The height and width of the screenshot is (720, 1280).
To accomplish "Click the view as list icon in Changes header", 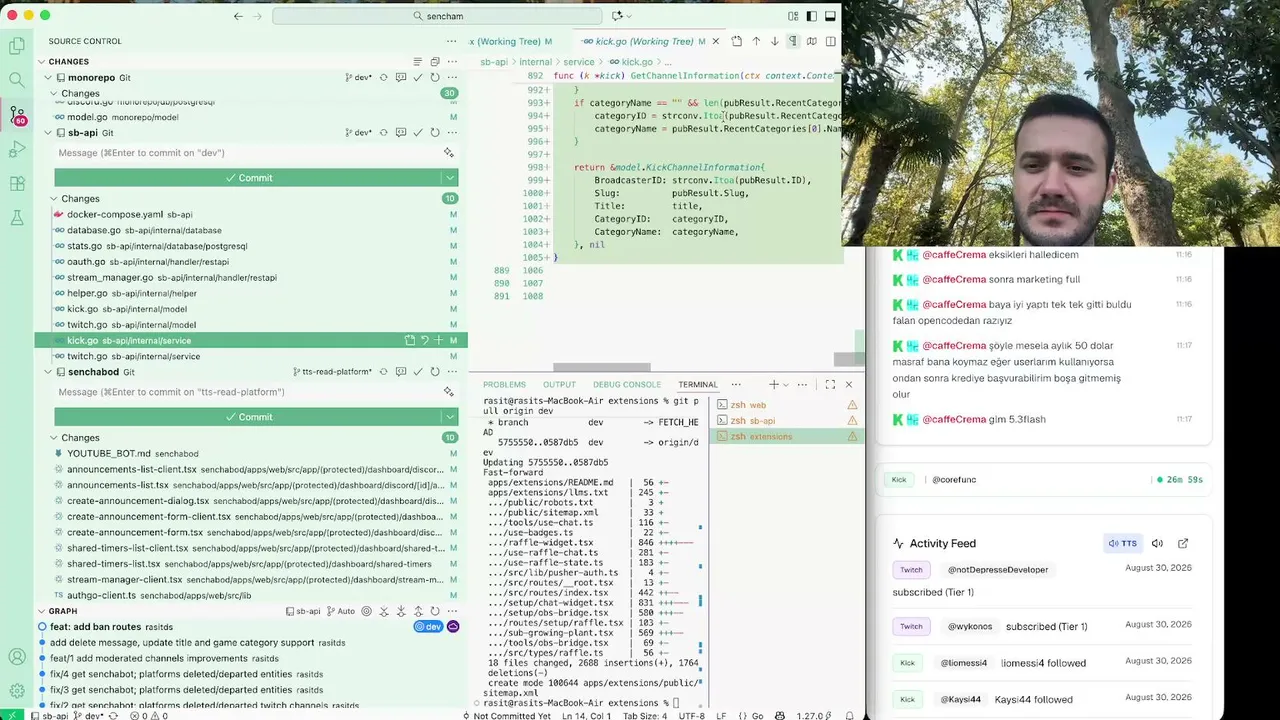I will tap(419, 62).
